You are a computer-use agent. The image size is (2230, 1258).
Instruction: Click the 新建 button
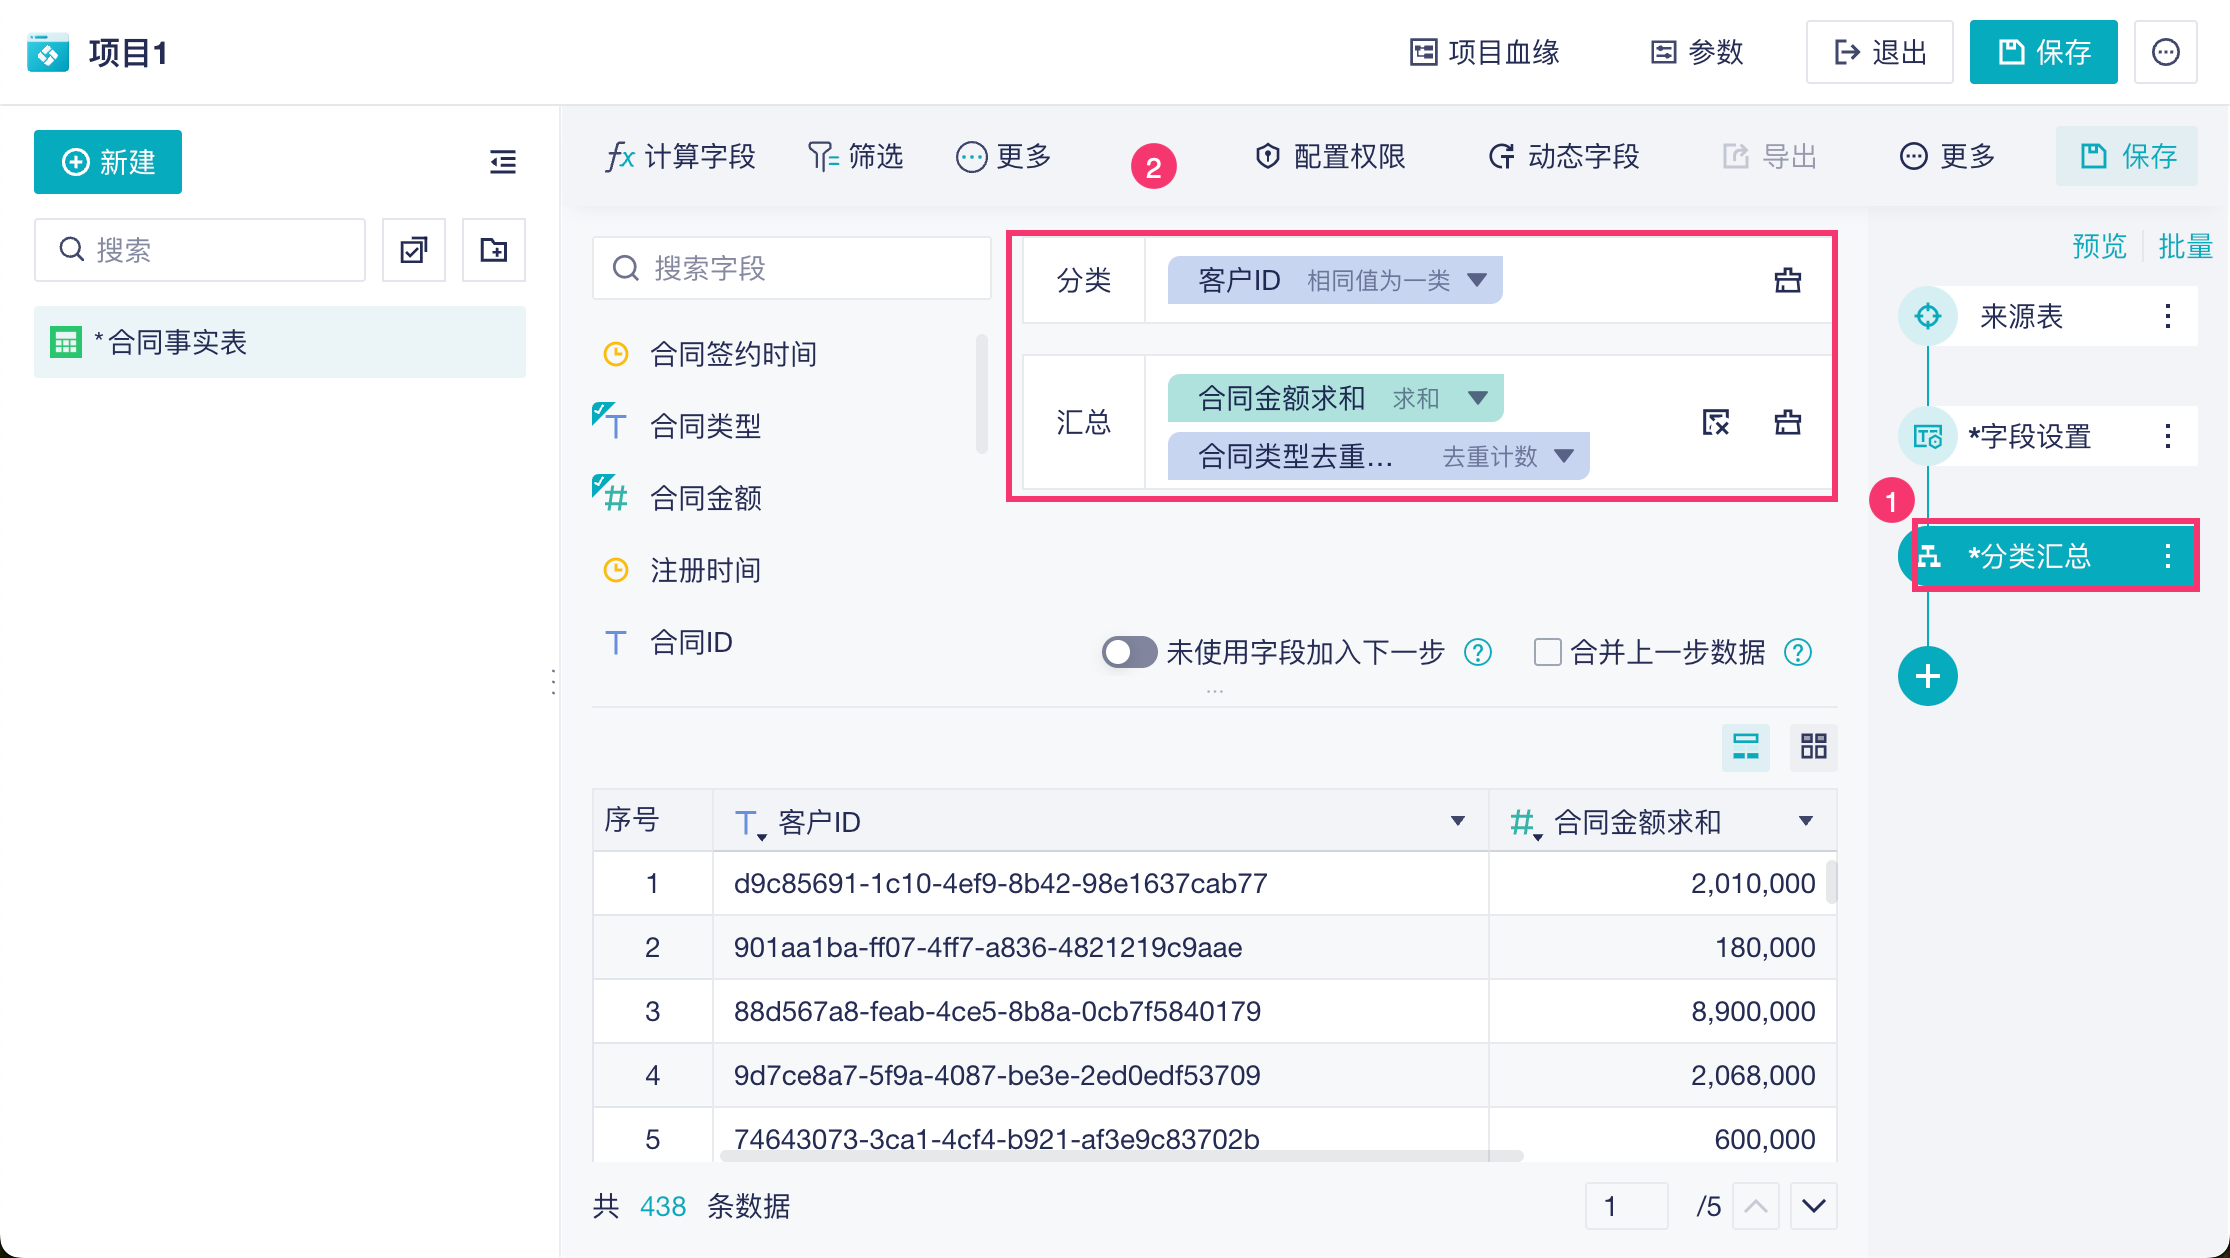tap(108, 162)
